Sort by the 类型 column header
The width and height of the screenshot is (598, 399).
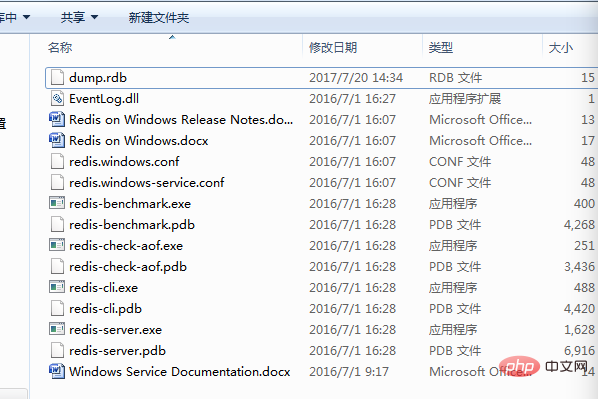tap(441, 48)
